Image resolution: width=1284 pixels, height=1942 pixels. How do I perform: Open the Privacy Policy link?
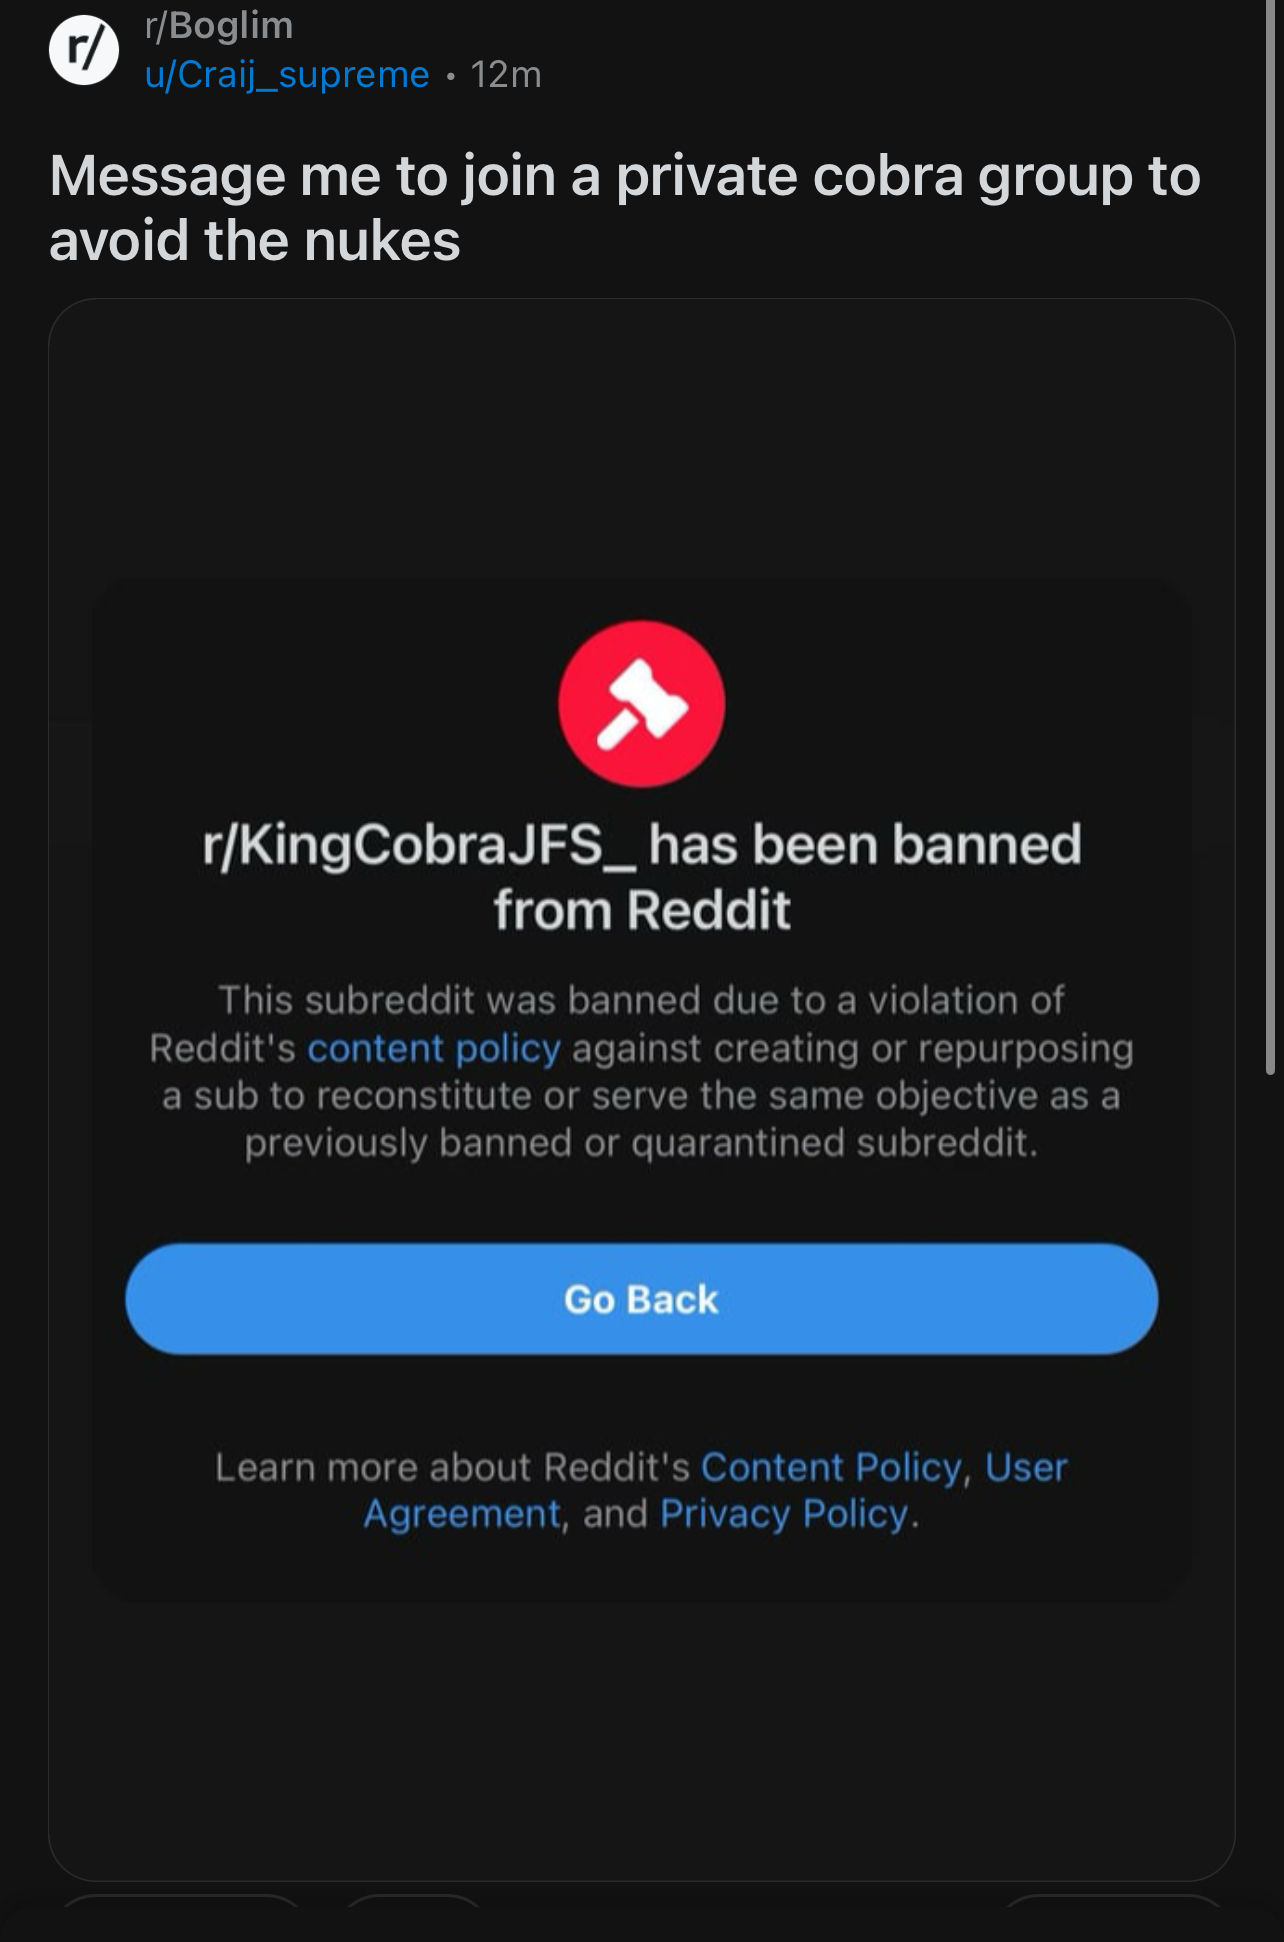click(785, 1514)
